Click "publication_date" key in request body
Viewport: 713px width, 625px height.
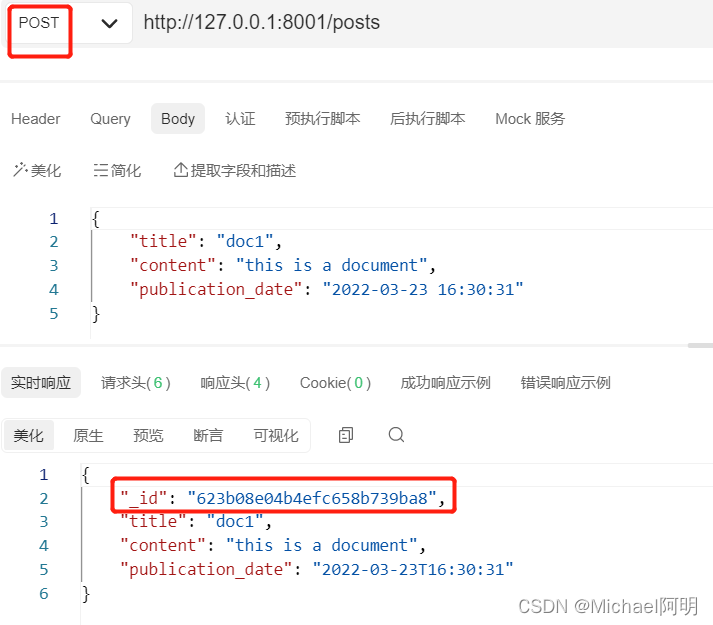(216, 290)
